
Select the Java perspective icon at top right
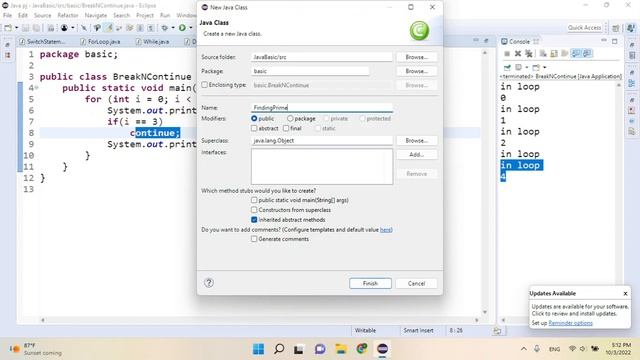click(631, 28)
